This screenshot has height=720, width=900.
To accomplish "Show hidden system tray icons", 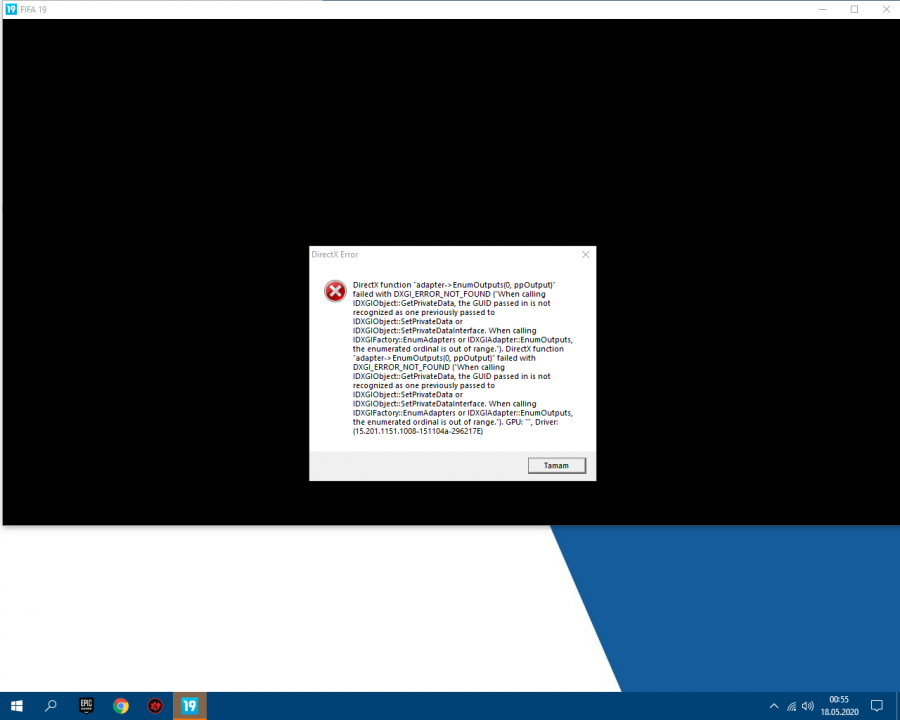I will [x=774, y=706].
